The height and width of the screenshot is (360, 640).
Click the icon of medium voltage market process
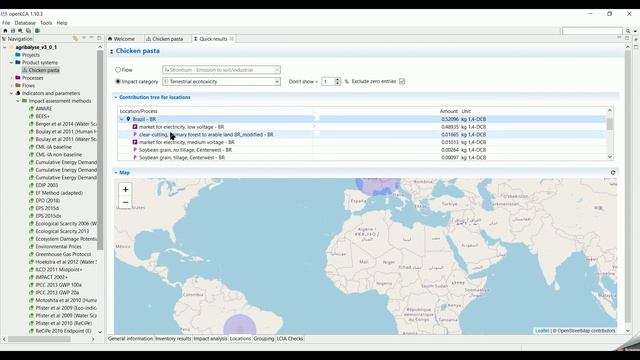pos(135,142)
